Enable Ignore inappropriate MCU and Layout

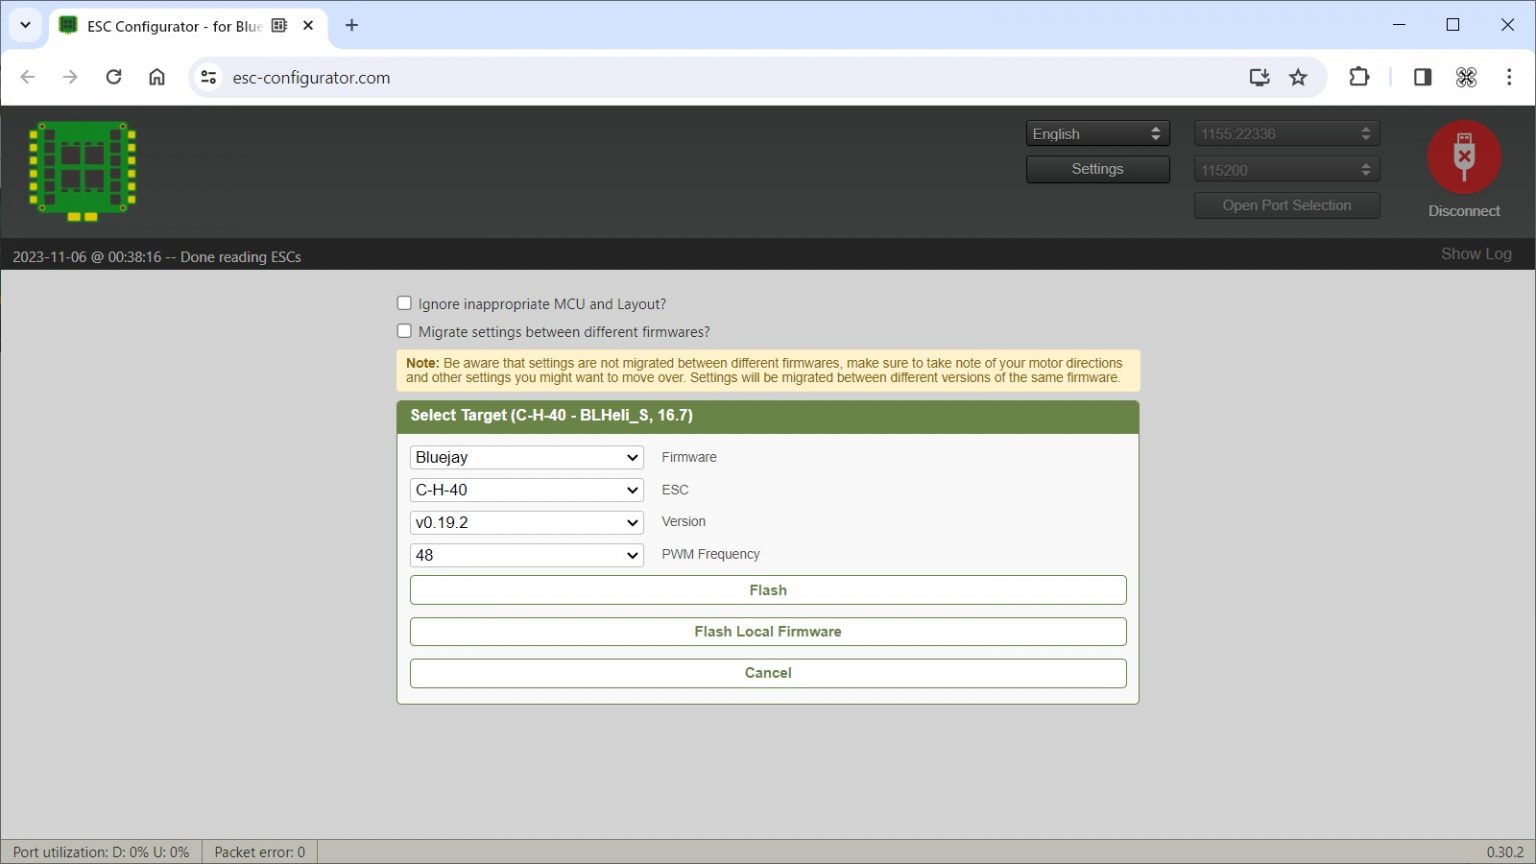coord(404,303)
